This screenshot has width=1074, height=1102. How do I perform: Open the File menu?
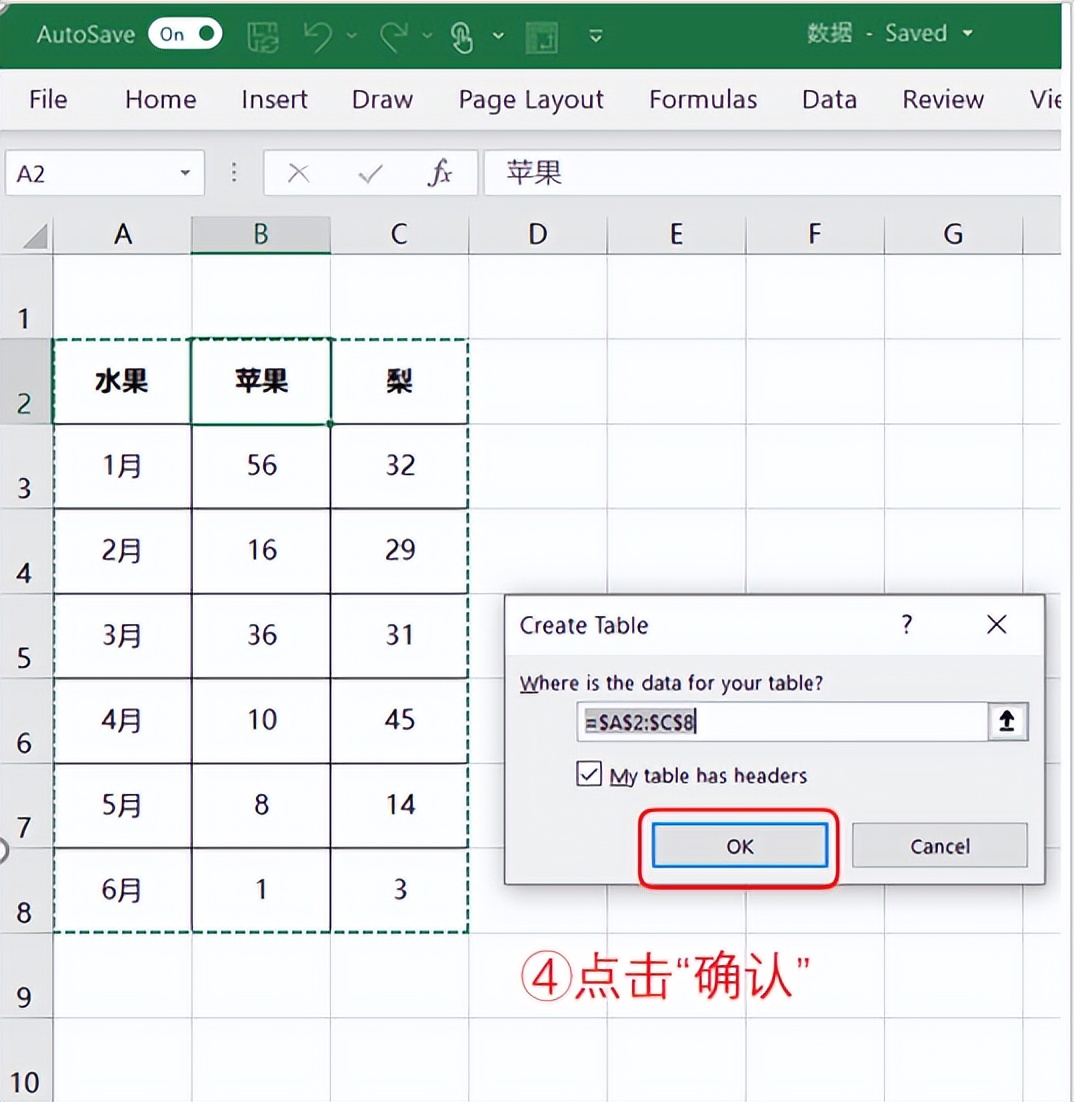(48, 99)
